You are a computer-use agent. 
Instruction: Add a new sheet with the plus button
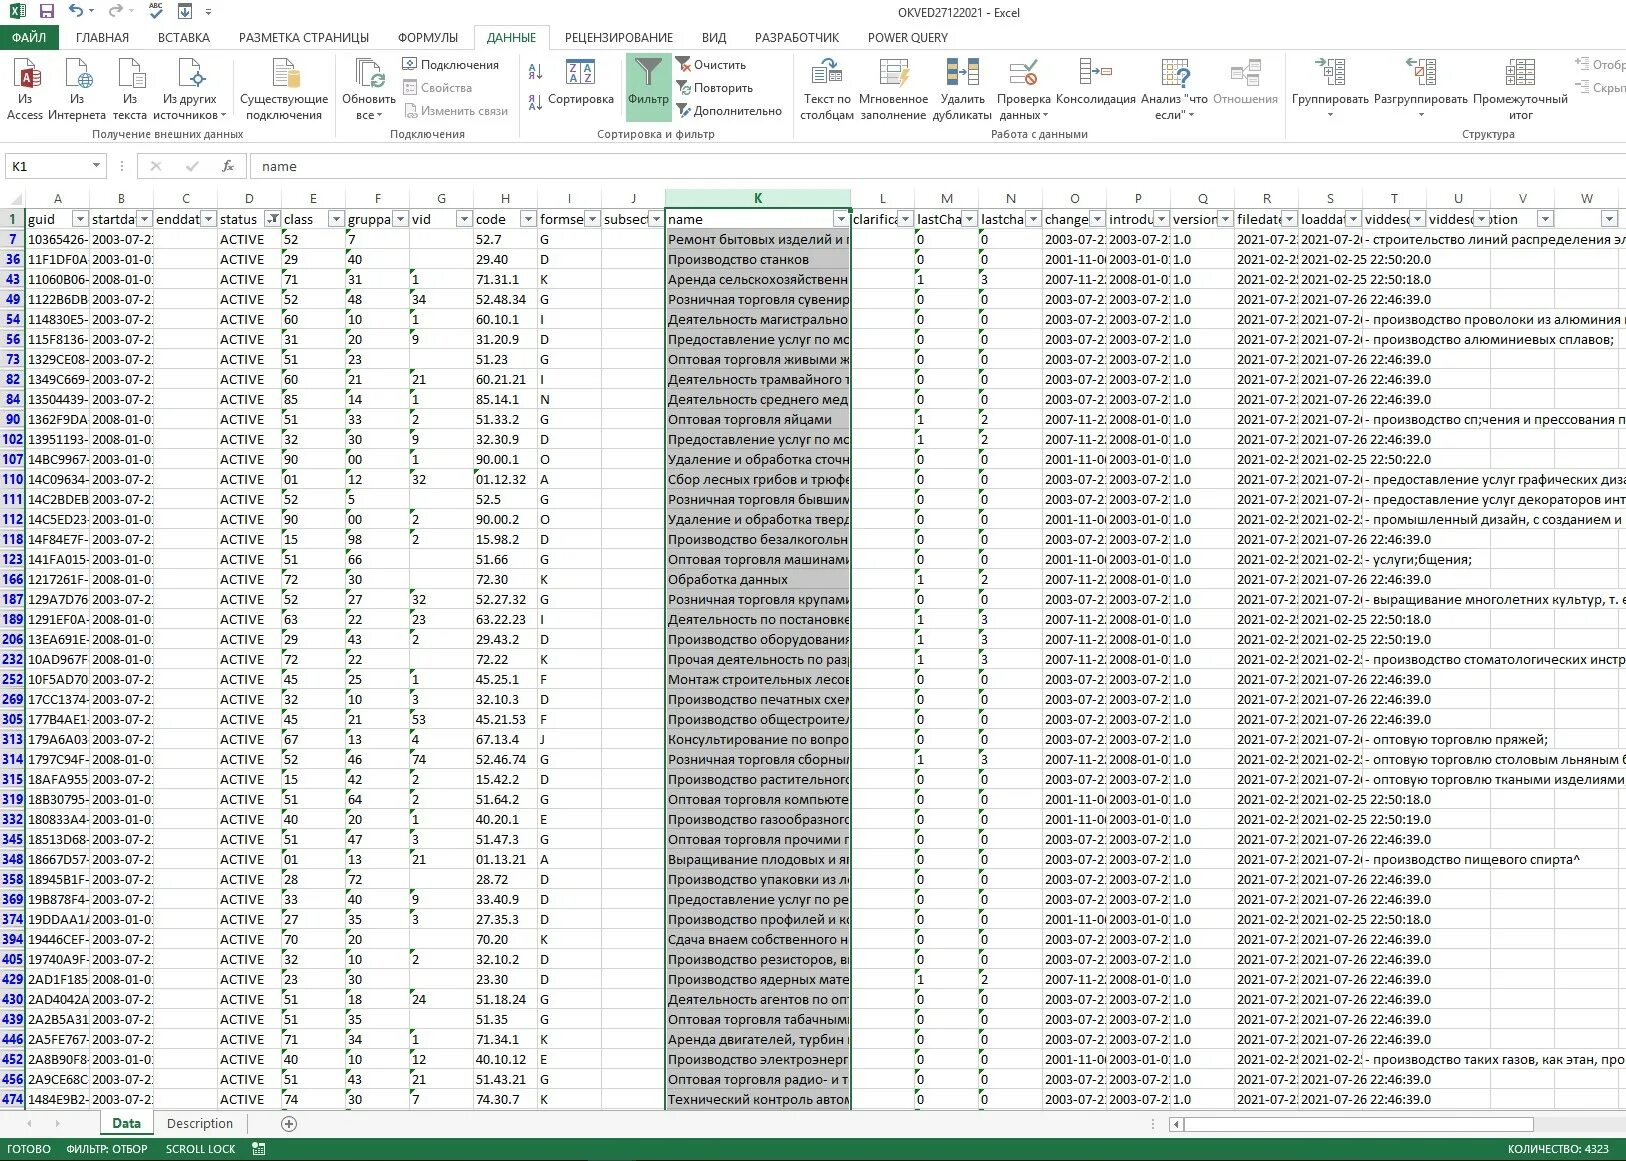click(x=289, y=1123)
